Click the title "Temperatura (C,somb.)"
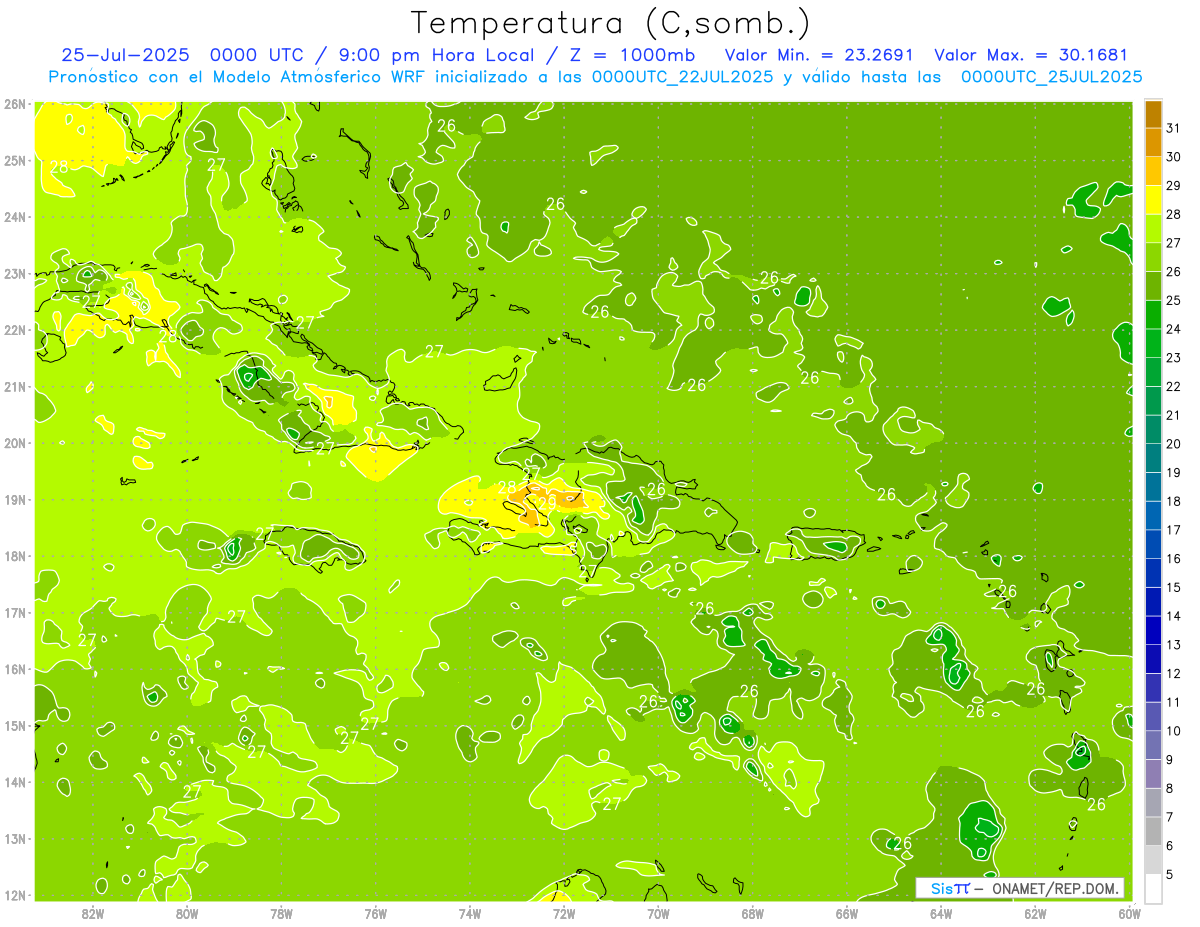 pyautogui.click(x=610, y=24)
